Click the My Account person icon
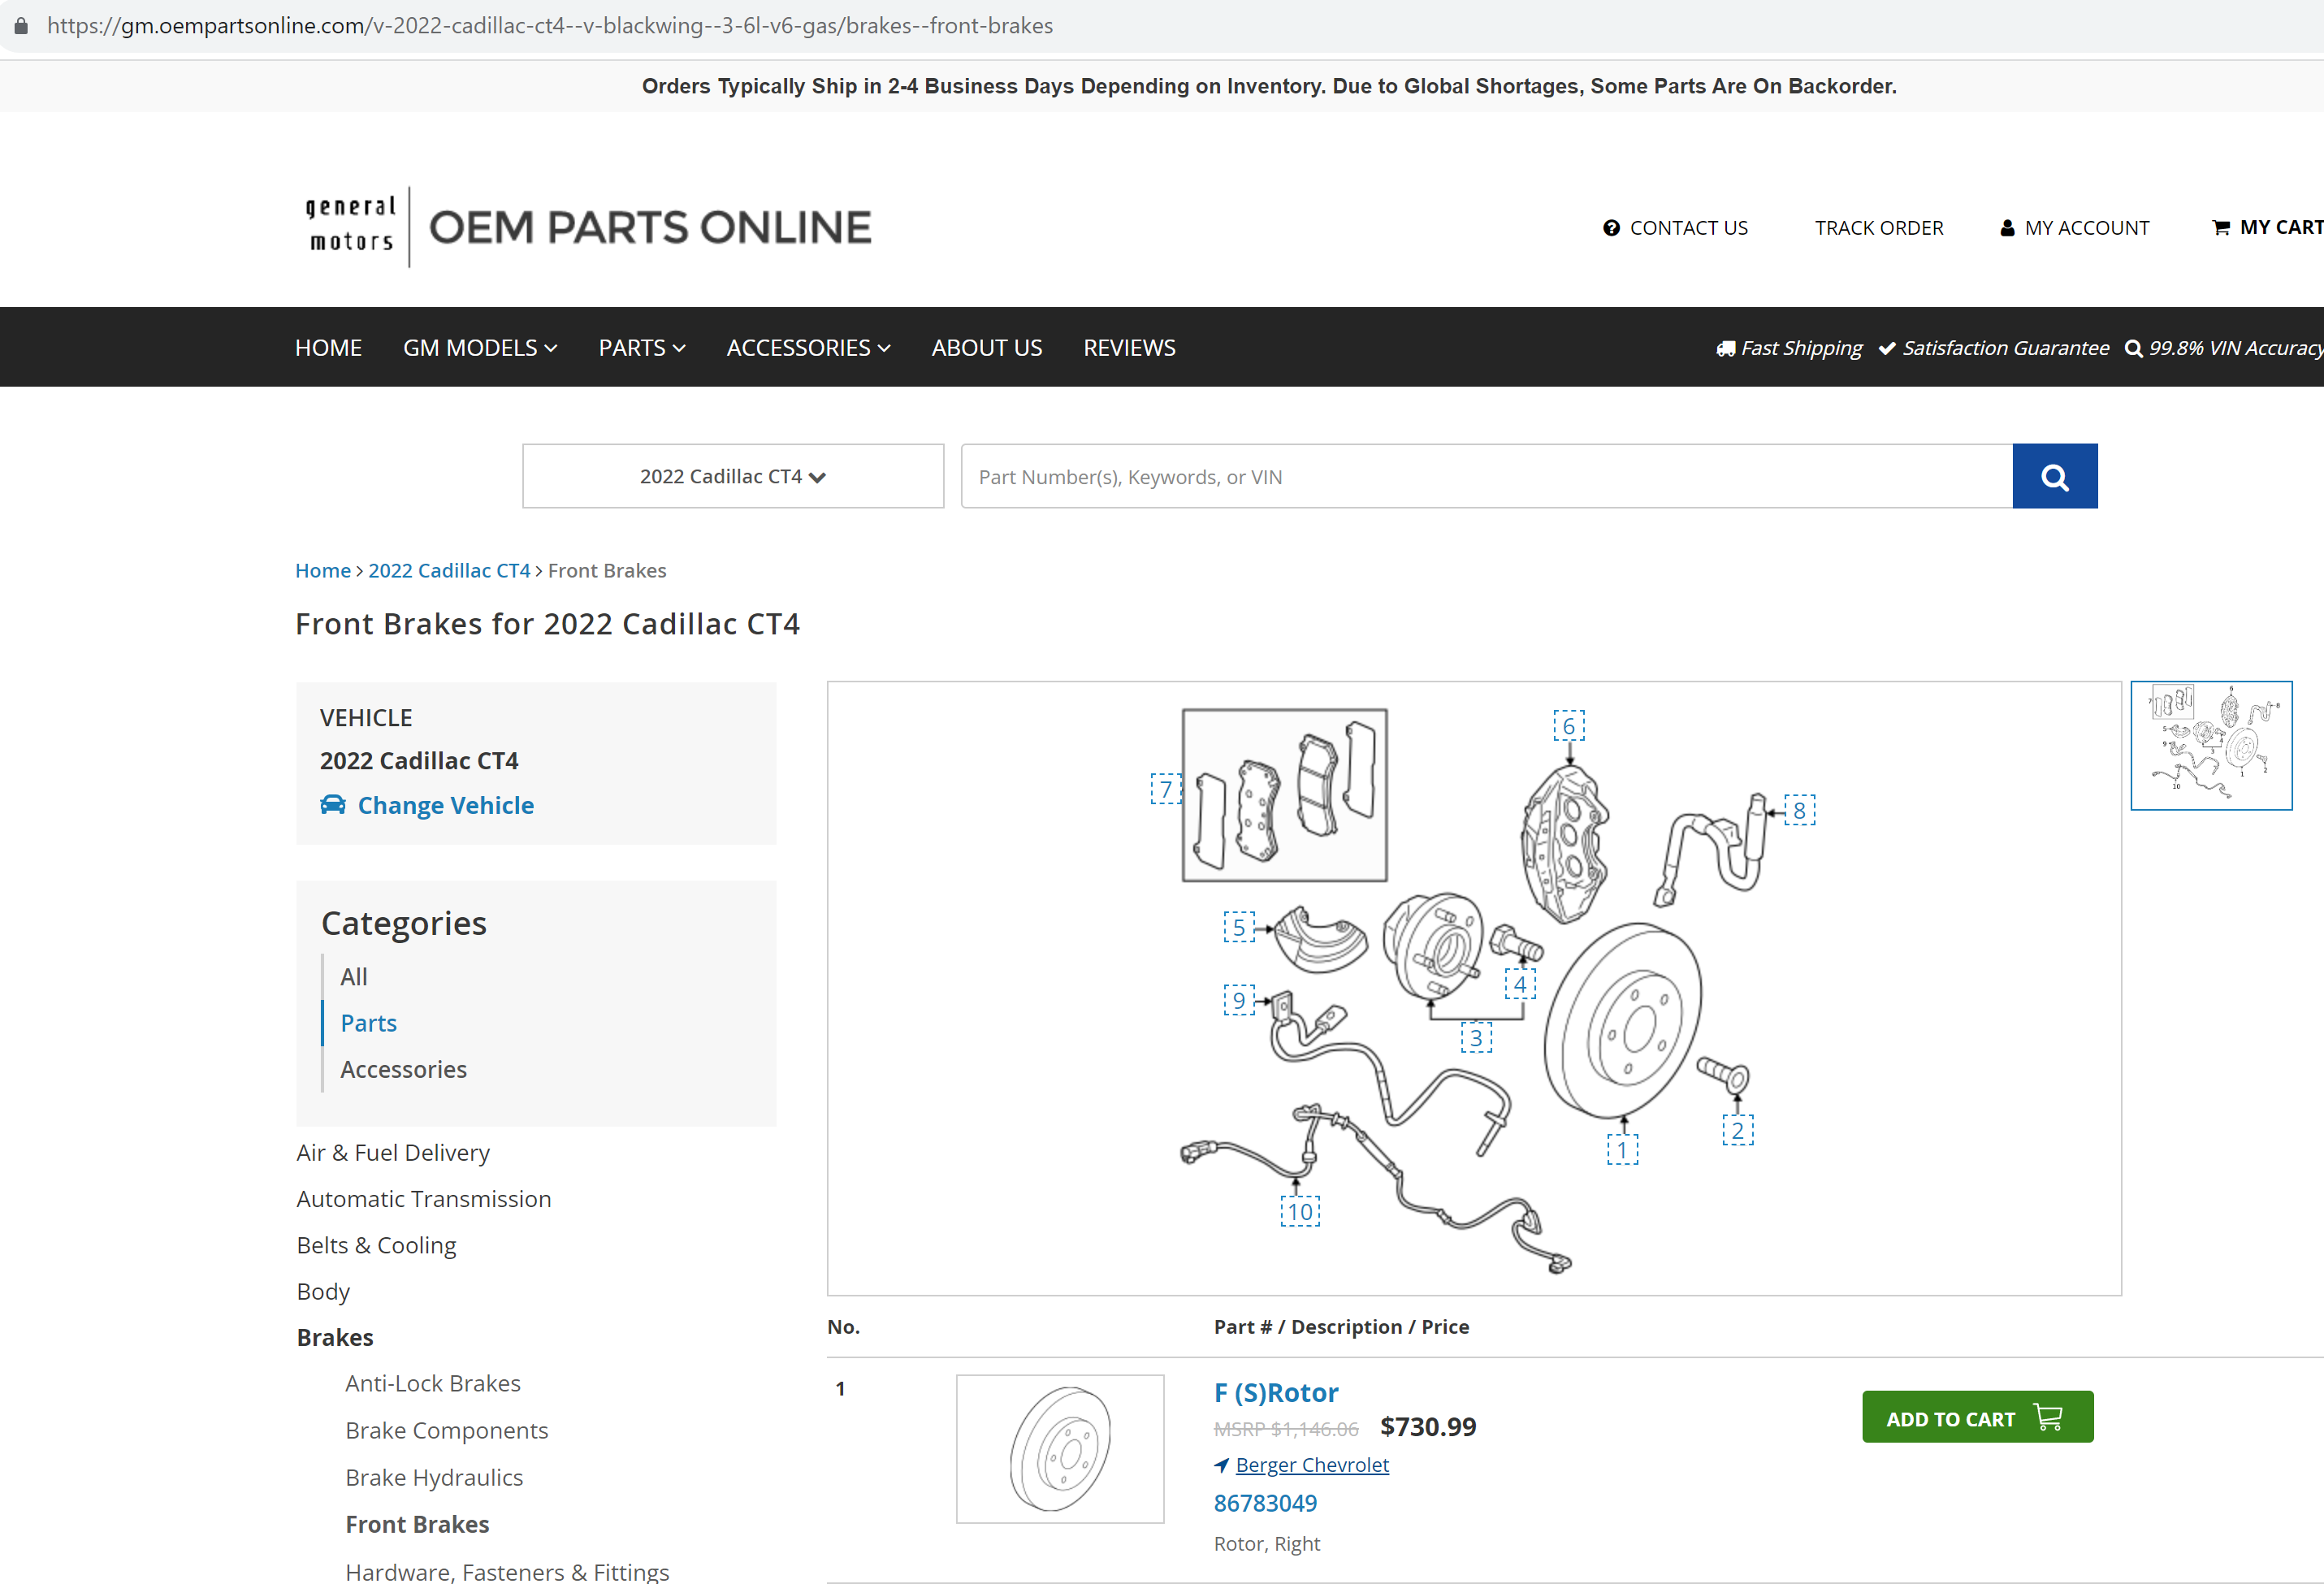 [2007, 228]
